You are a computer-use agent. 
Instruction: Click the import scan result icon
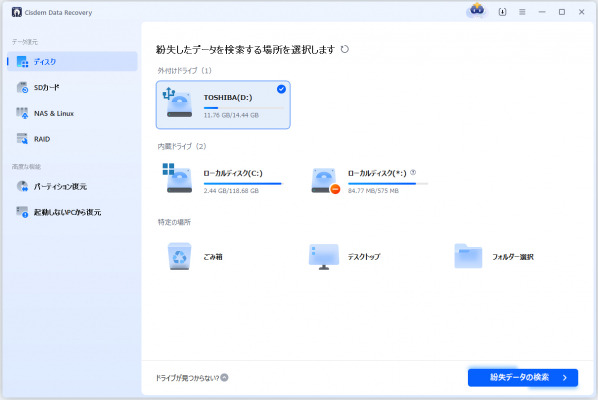coord(502,12)
